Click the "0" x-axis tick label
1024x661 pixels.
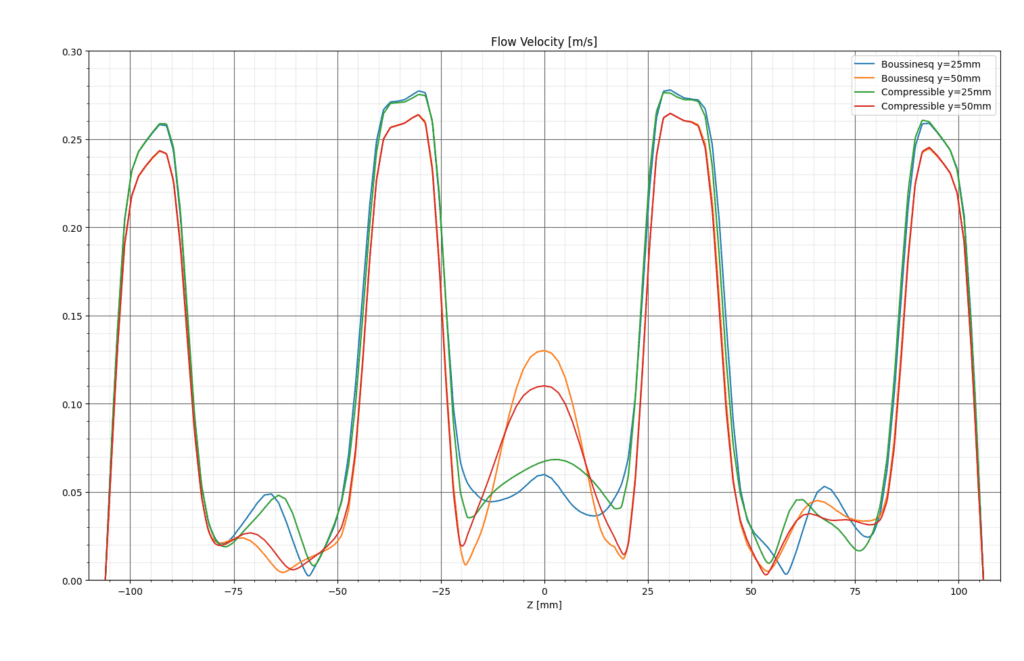(544, 591)
